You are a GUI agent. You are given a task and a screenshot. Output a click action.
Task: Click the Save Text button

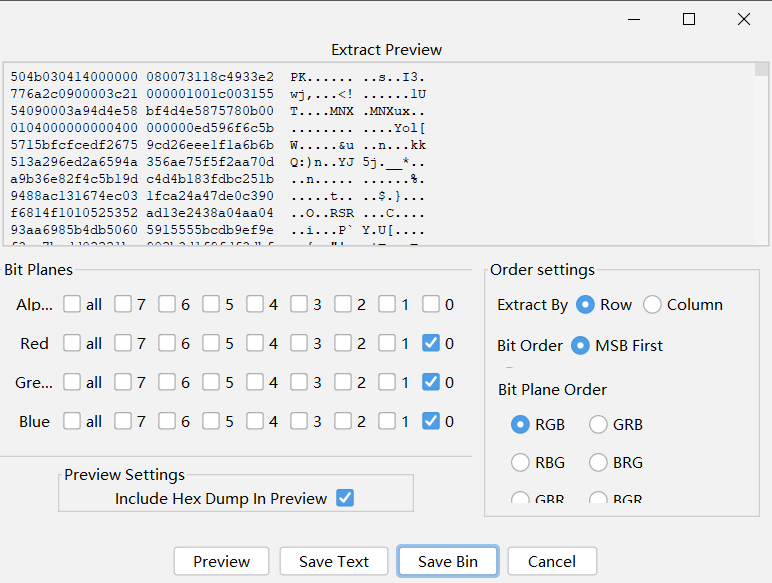(333, 561)
